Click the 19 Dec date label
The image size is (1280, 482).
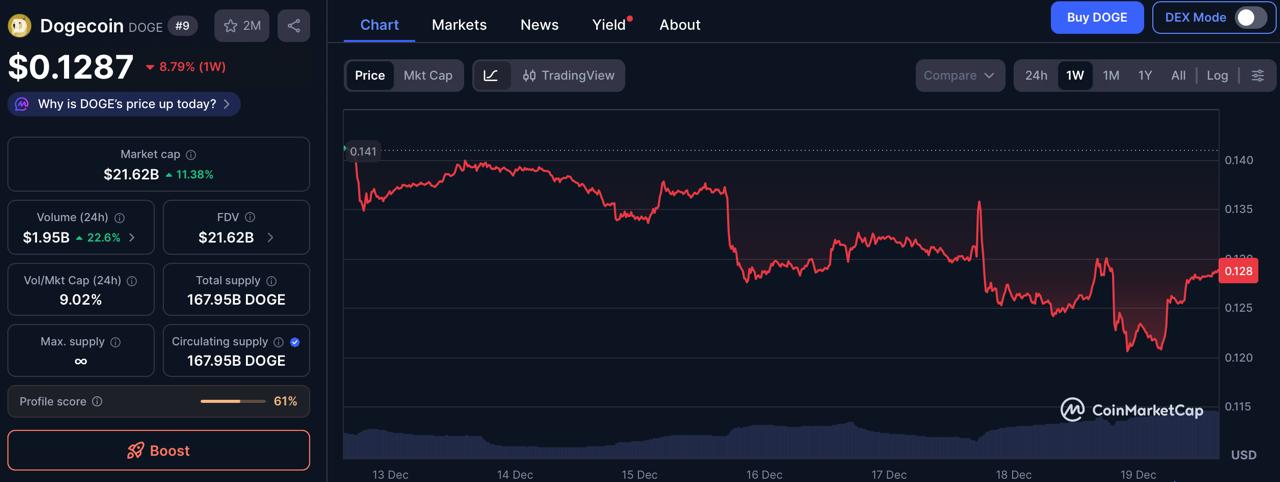pyautogui.click(x=1138, y=474)
